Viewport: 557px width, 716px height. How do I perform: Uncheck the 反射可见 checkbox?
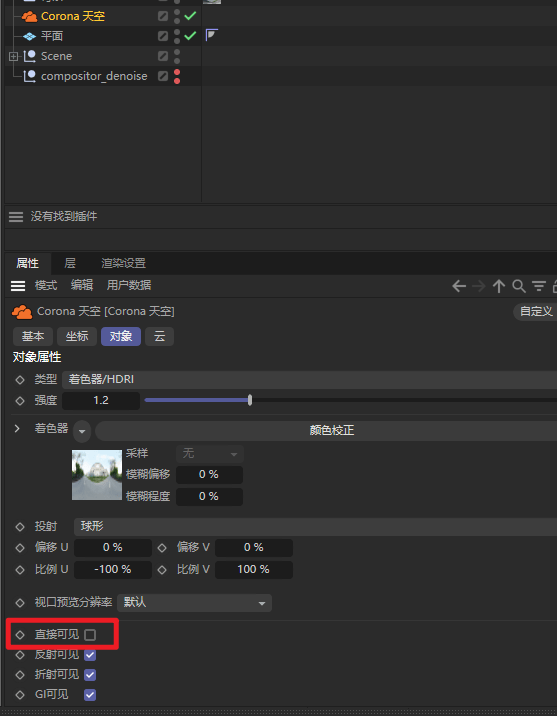(x=90, y=655)
